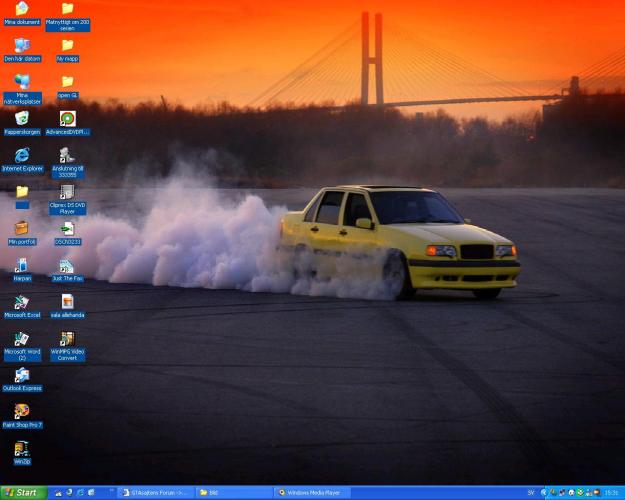
Task: Open the Cliprex DS DVD Player shortcut
Action: pos(67,192)
